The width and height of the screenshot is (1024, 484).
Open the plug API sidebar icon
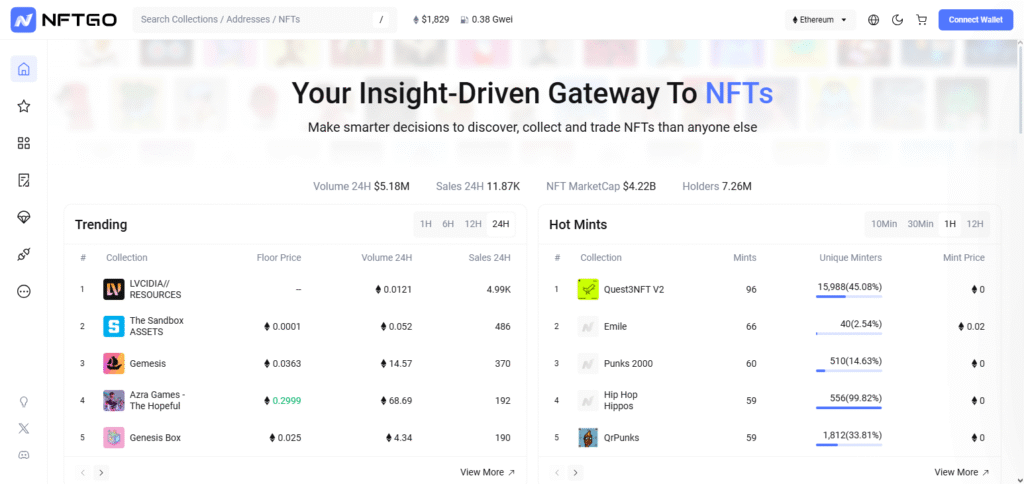(24, 255)
